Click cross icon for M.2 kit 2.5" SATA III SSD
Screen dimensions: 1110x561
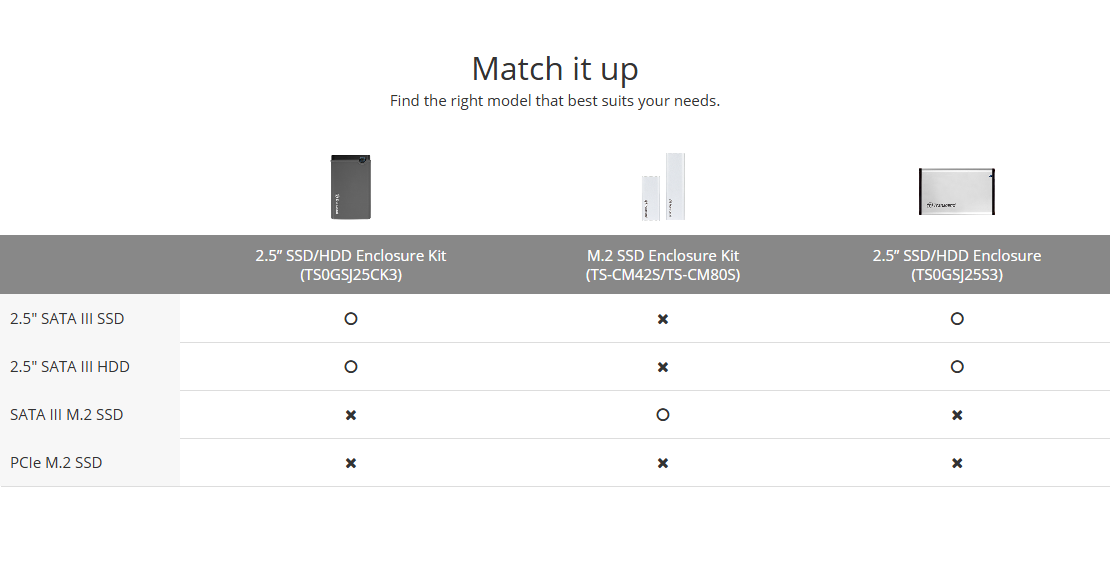coord(663,319)
